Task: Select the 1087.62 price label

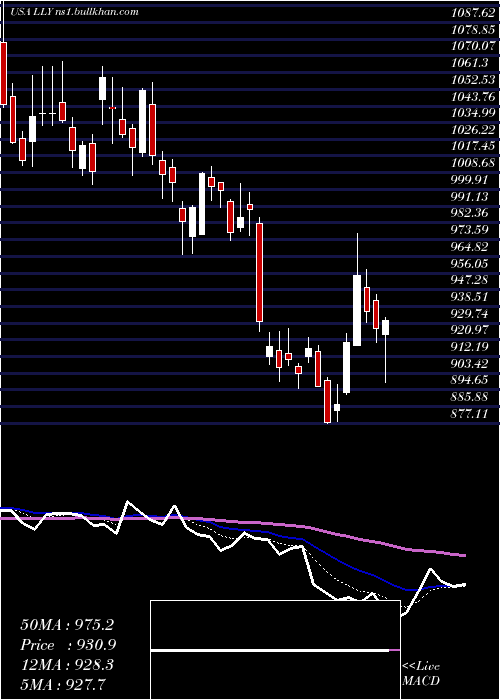Action: tap(475, 14)
